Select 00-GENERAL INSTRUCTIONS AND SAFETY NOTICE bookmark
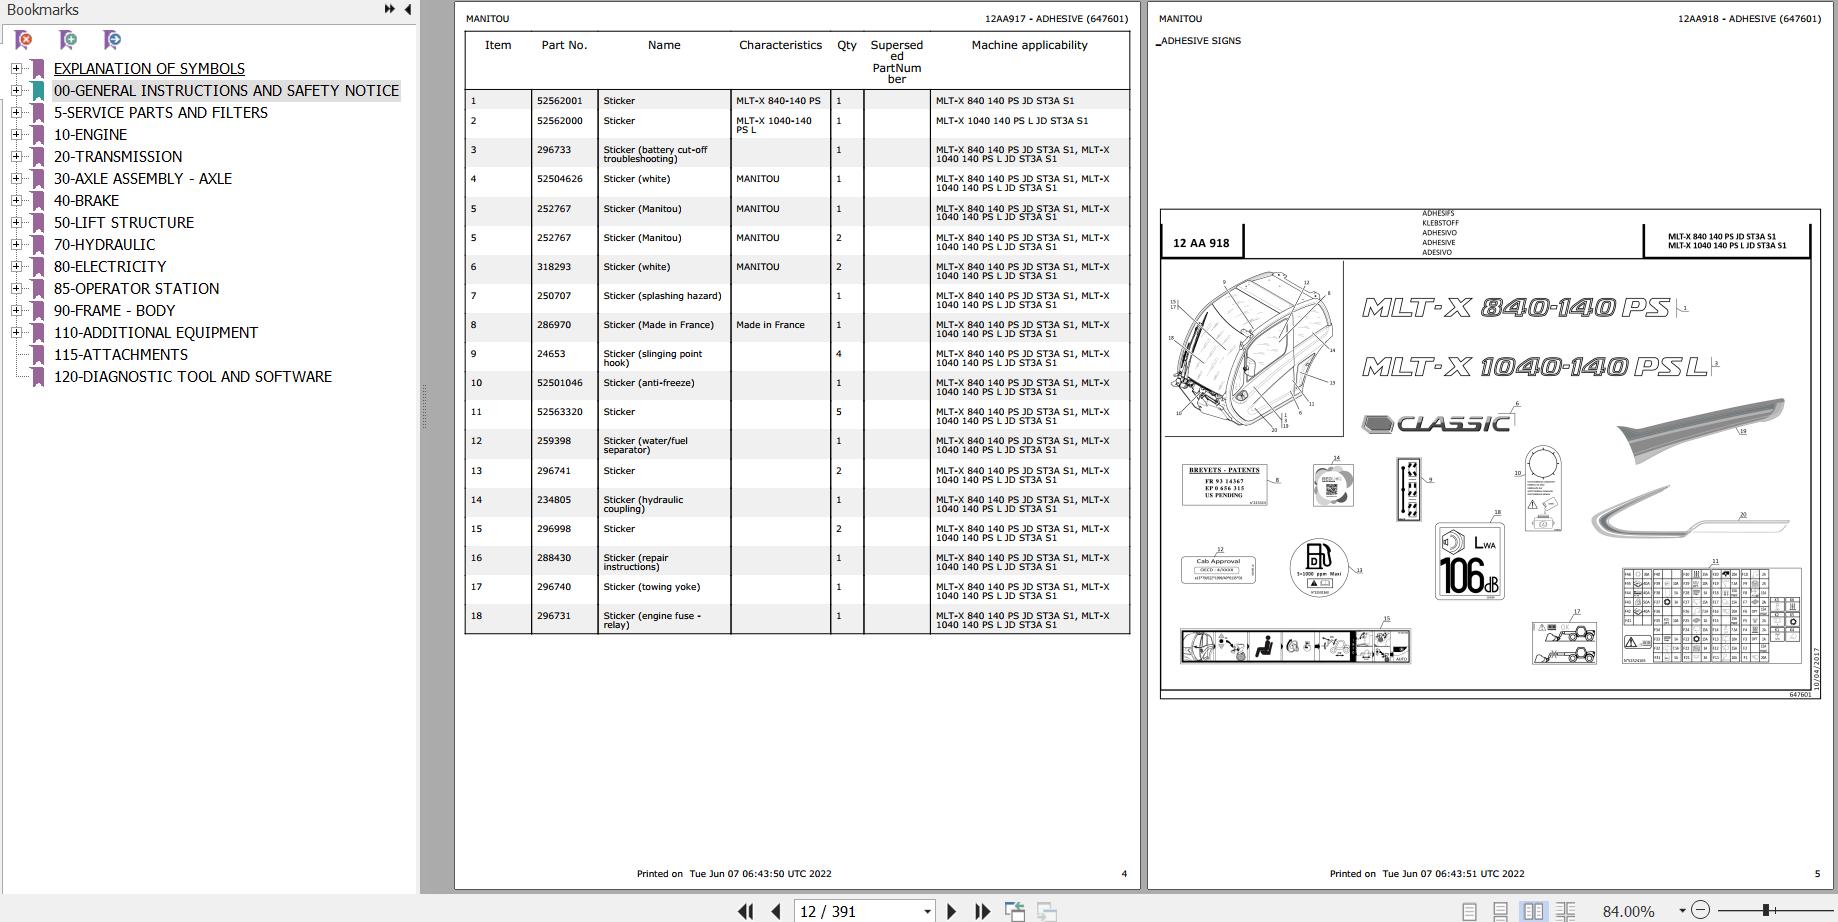1838x922 pixels. (x=226, y=91)
